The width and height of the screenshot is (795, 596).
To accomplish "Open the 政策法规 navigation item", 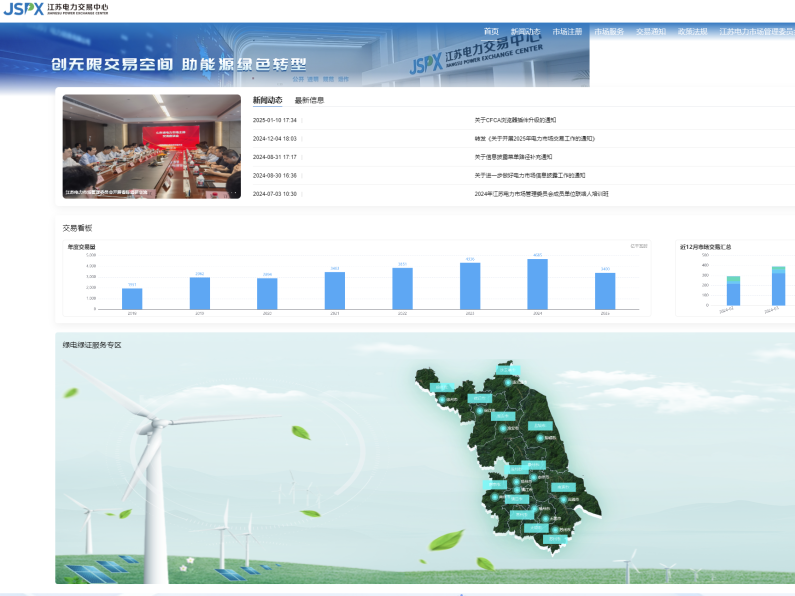I will [x=692, y=32].
